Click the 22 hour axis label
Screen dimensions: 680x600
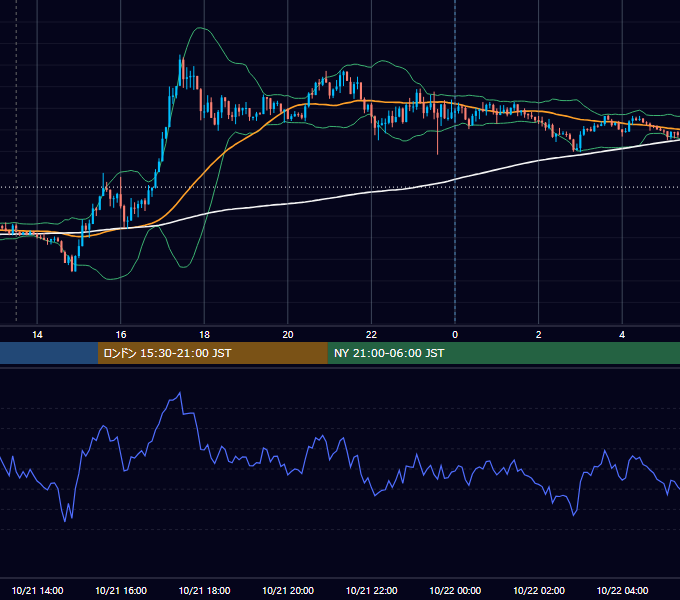pyautogui.click(x=371, y=335)
